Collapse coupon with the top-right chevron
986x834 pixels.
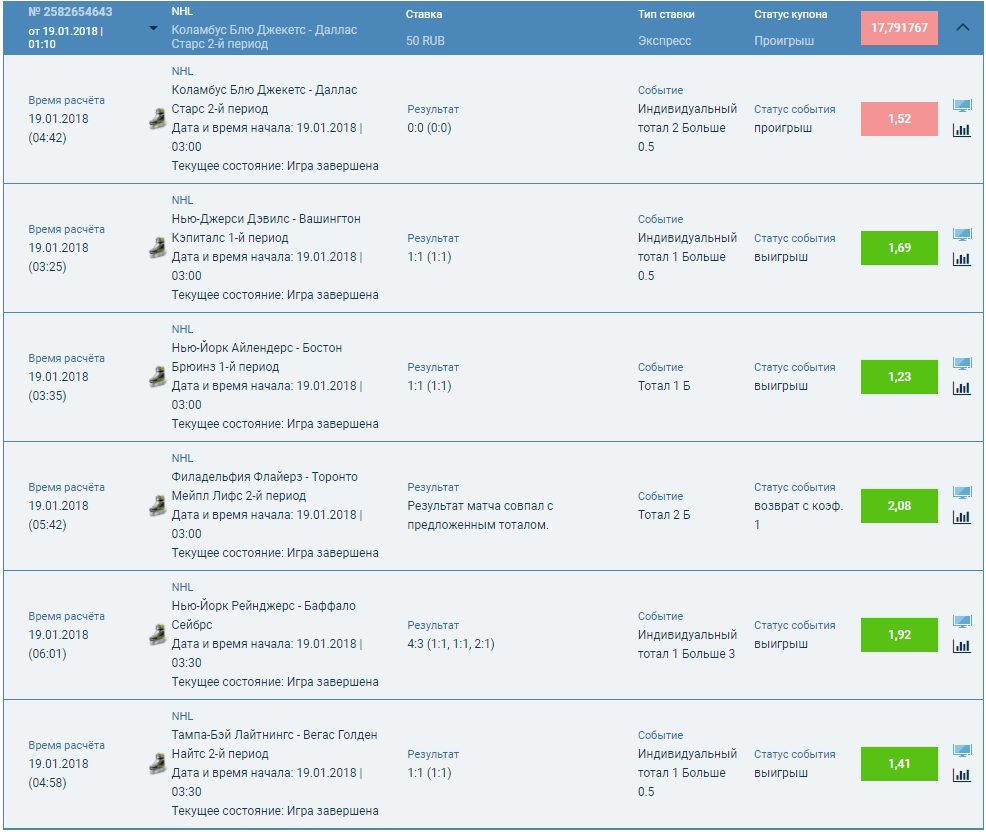point(963,28)
